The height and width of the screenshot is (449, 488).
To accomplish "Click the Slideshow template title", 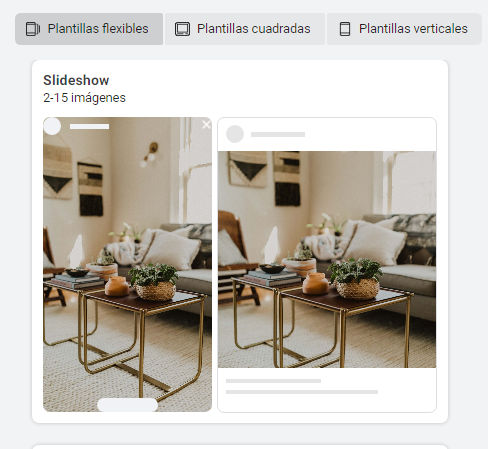I will coord(76,80).
